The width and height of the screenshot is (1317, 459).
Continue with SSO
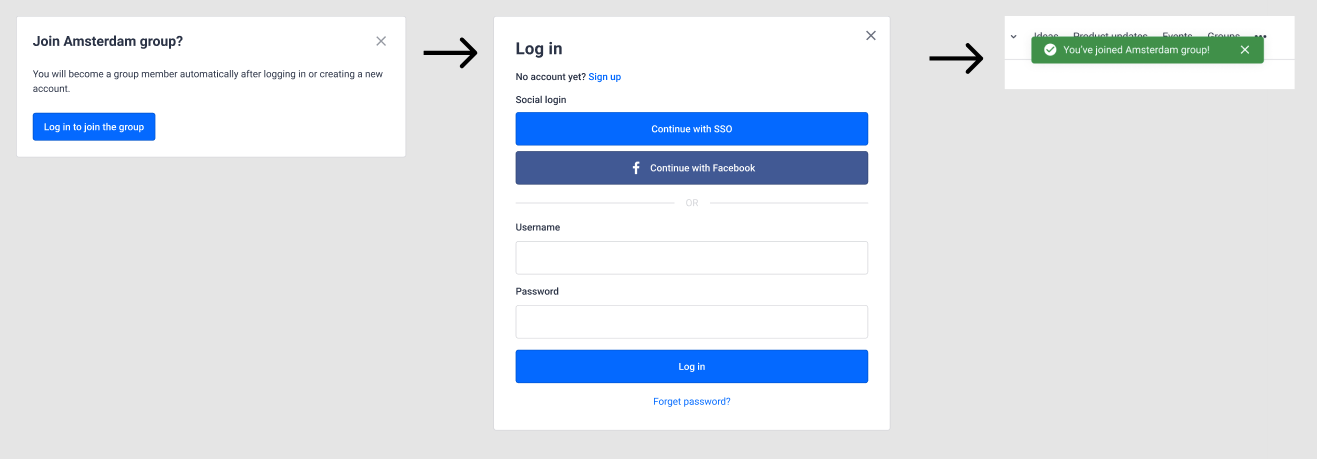pyautogui.click(x=692, y=129)
